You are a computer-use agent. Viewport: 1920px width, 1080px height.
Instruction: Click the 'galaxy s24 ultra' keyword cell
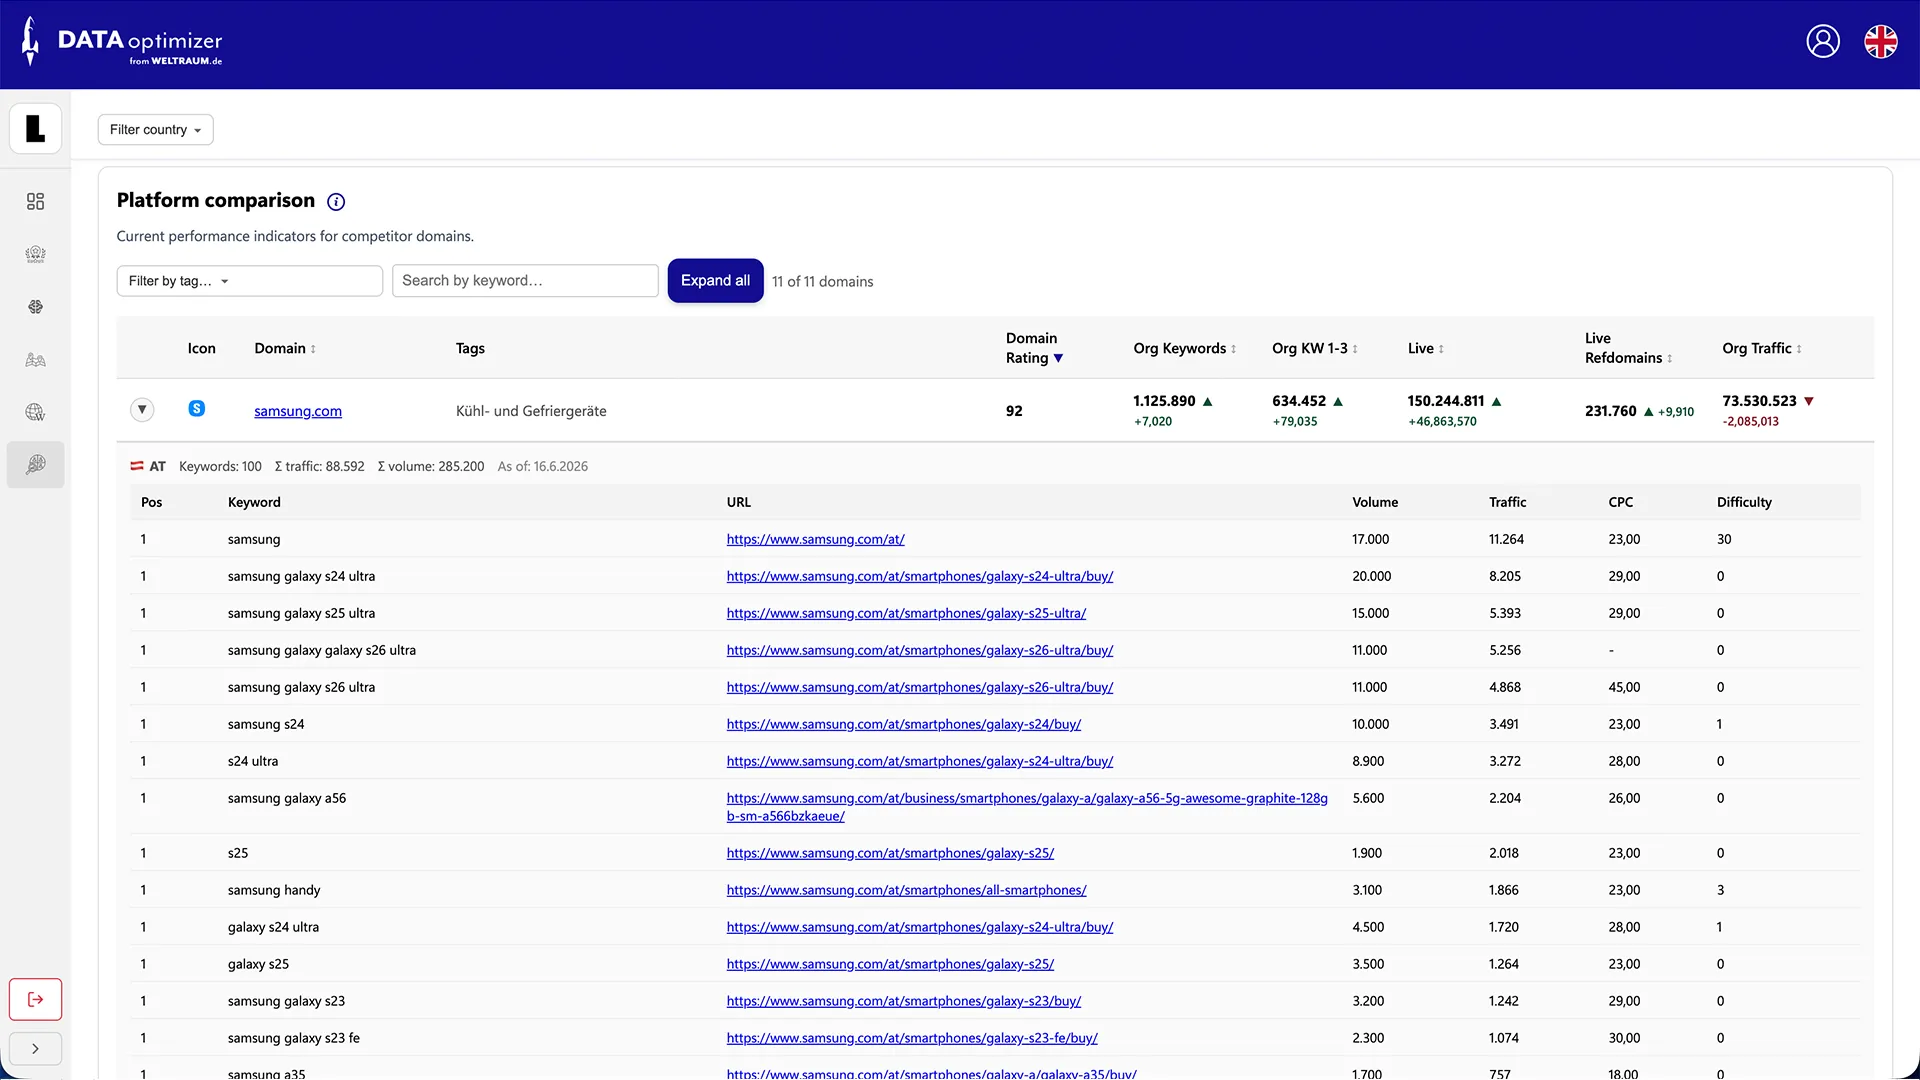point(273,927)
